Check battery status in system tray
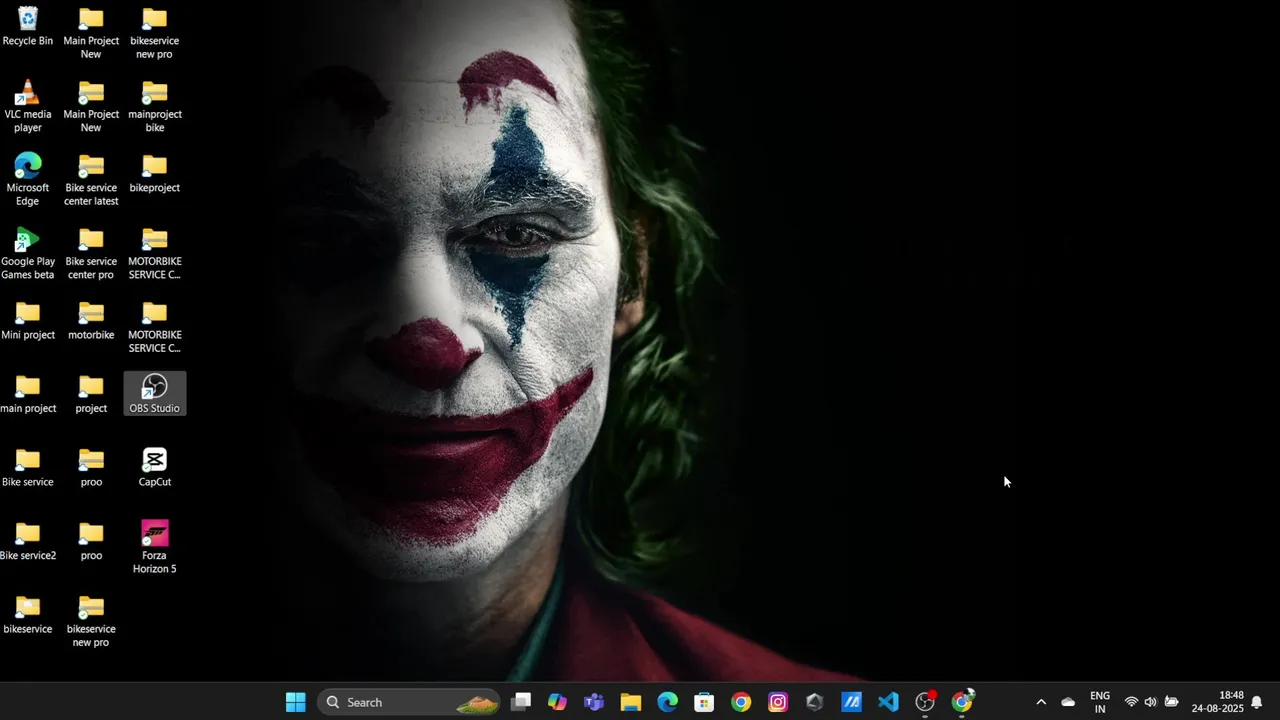This screenshot has width=1280, height=720. tap(1171, 702)
